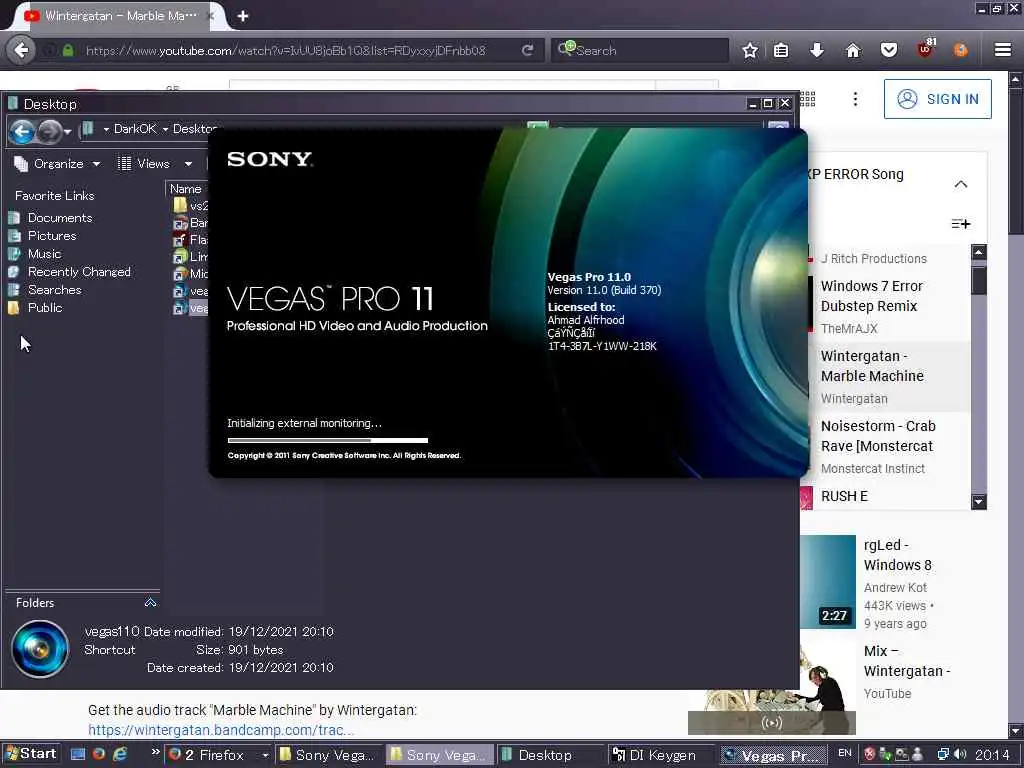Bookmark this page with the star icon
This screenshot has height=768, width=1024.
coord(750,50)
